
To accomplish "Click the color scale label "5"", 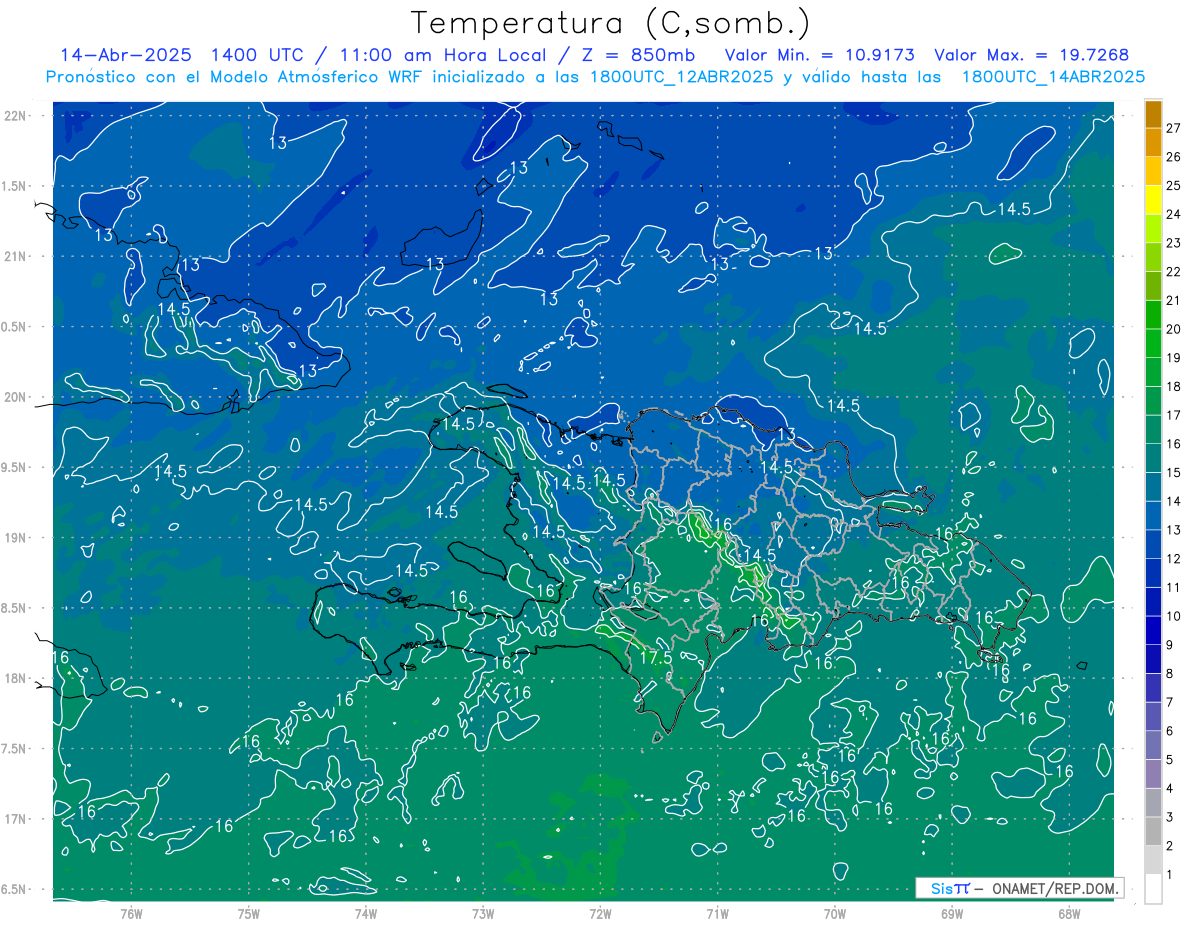I will coord(1170,760).
